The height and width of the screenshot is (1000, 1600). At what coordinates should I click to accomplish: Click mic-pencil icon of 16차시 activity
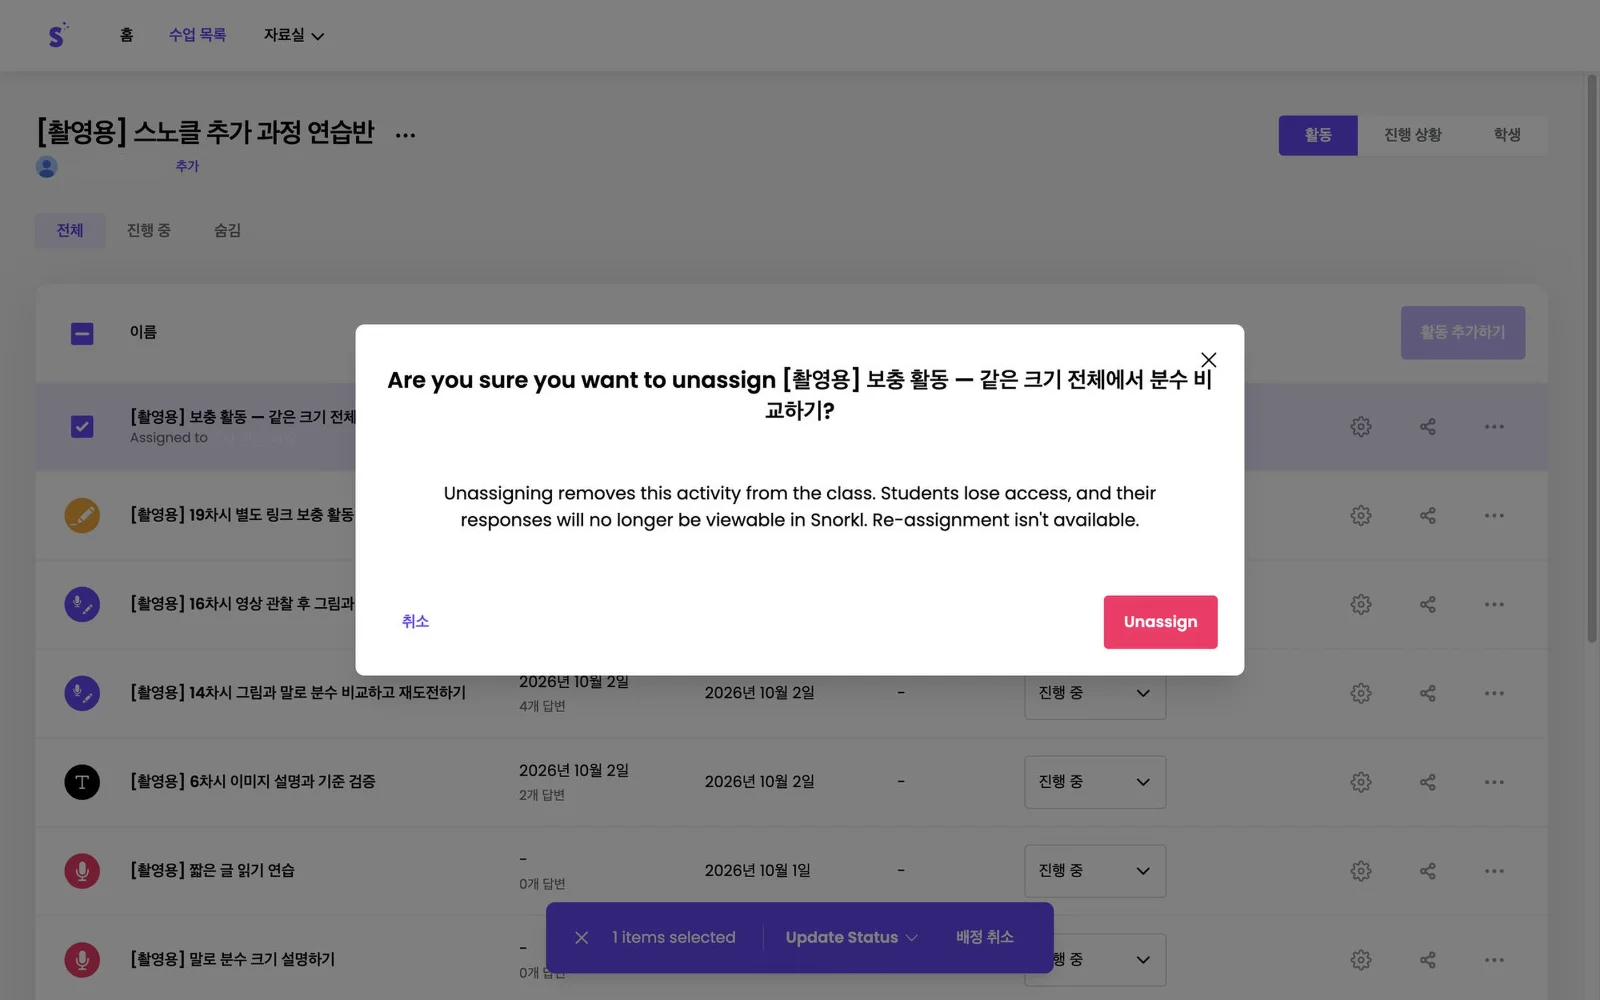click(x=82, y=605)
